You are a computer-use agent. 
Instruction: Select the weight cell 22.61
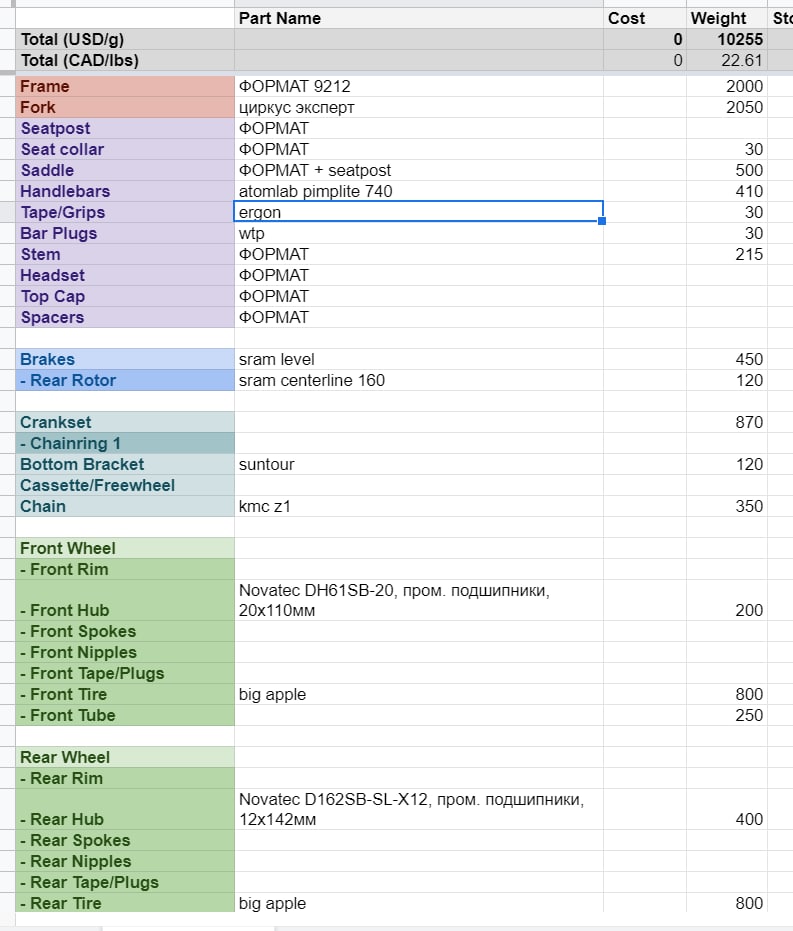tap(727, 61)
